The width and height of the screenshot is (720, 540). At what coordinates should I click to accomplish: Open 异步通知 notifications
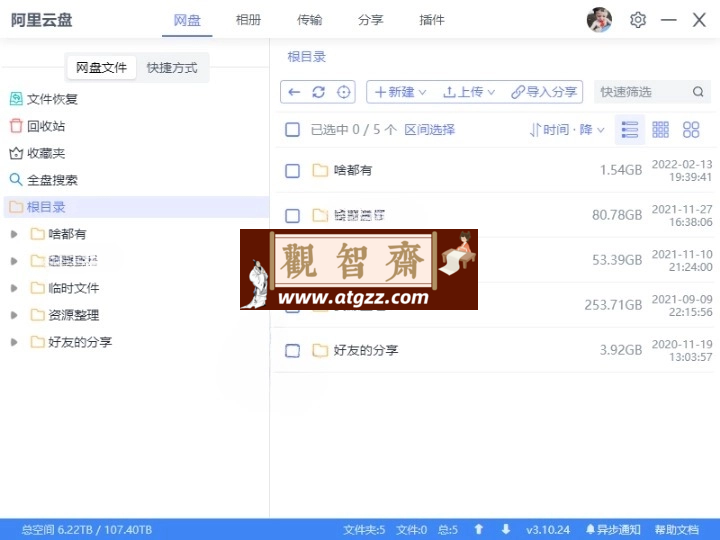click(x=613, y=530)
